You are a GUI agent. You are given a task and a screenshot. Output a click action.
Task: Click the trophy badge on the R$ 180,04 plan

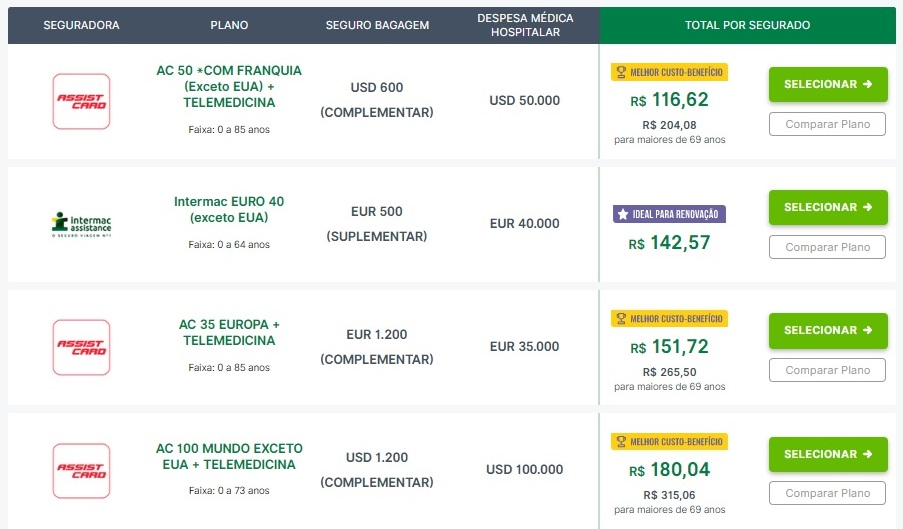(x=669, y=441)
